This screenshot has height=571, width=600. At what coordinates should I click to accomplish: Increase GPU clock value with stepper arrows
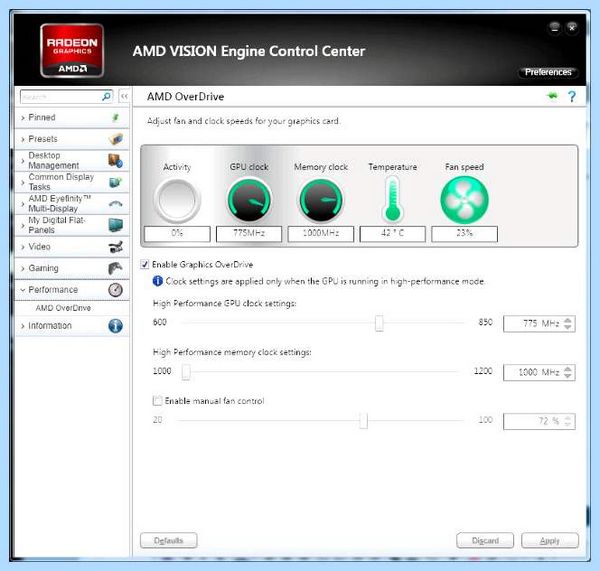[568, 321]
